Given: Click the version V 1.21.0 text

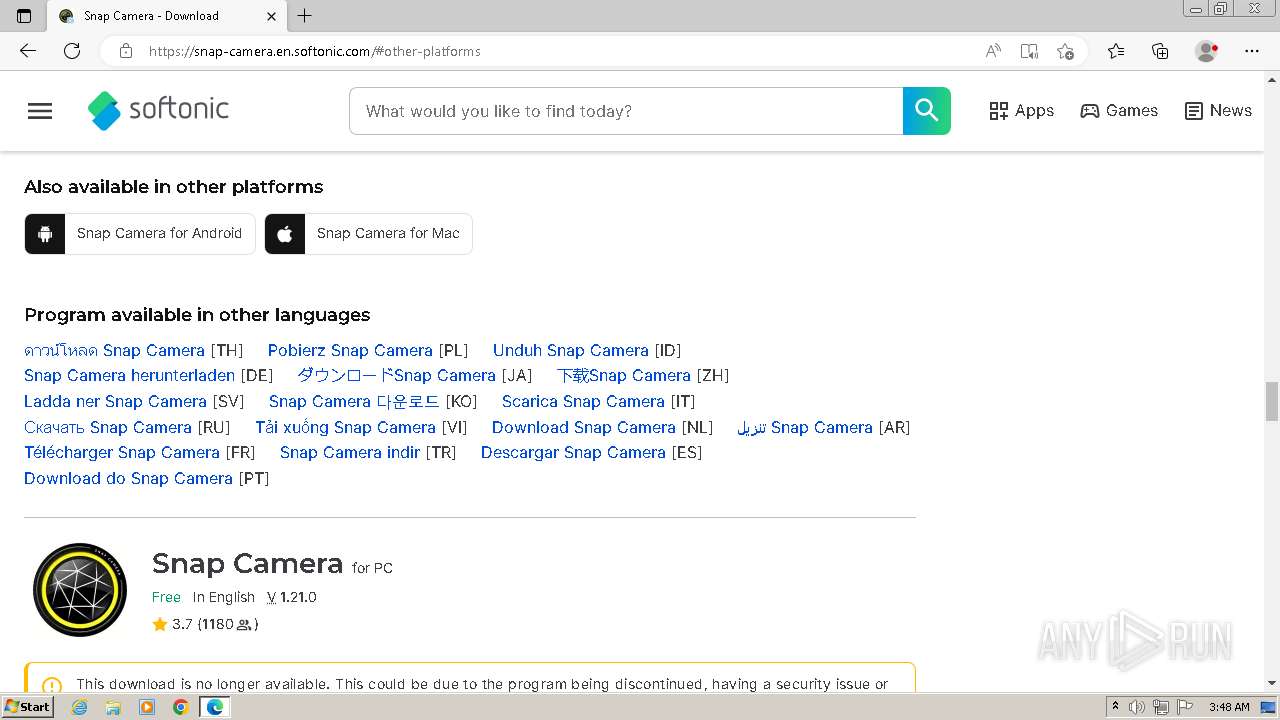Looking at the screenshot, I should pyautogui.click(x=291, y=597).
